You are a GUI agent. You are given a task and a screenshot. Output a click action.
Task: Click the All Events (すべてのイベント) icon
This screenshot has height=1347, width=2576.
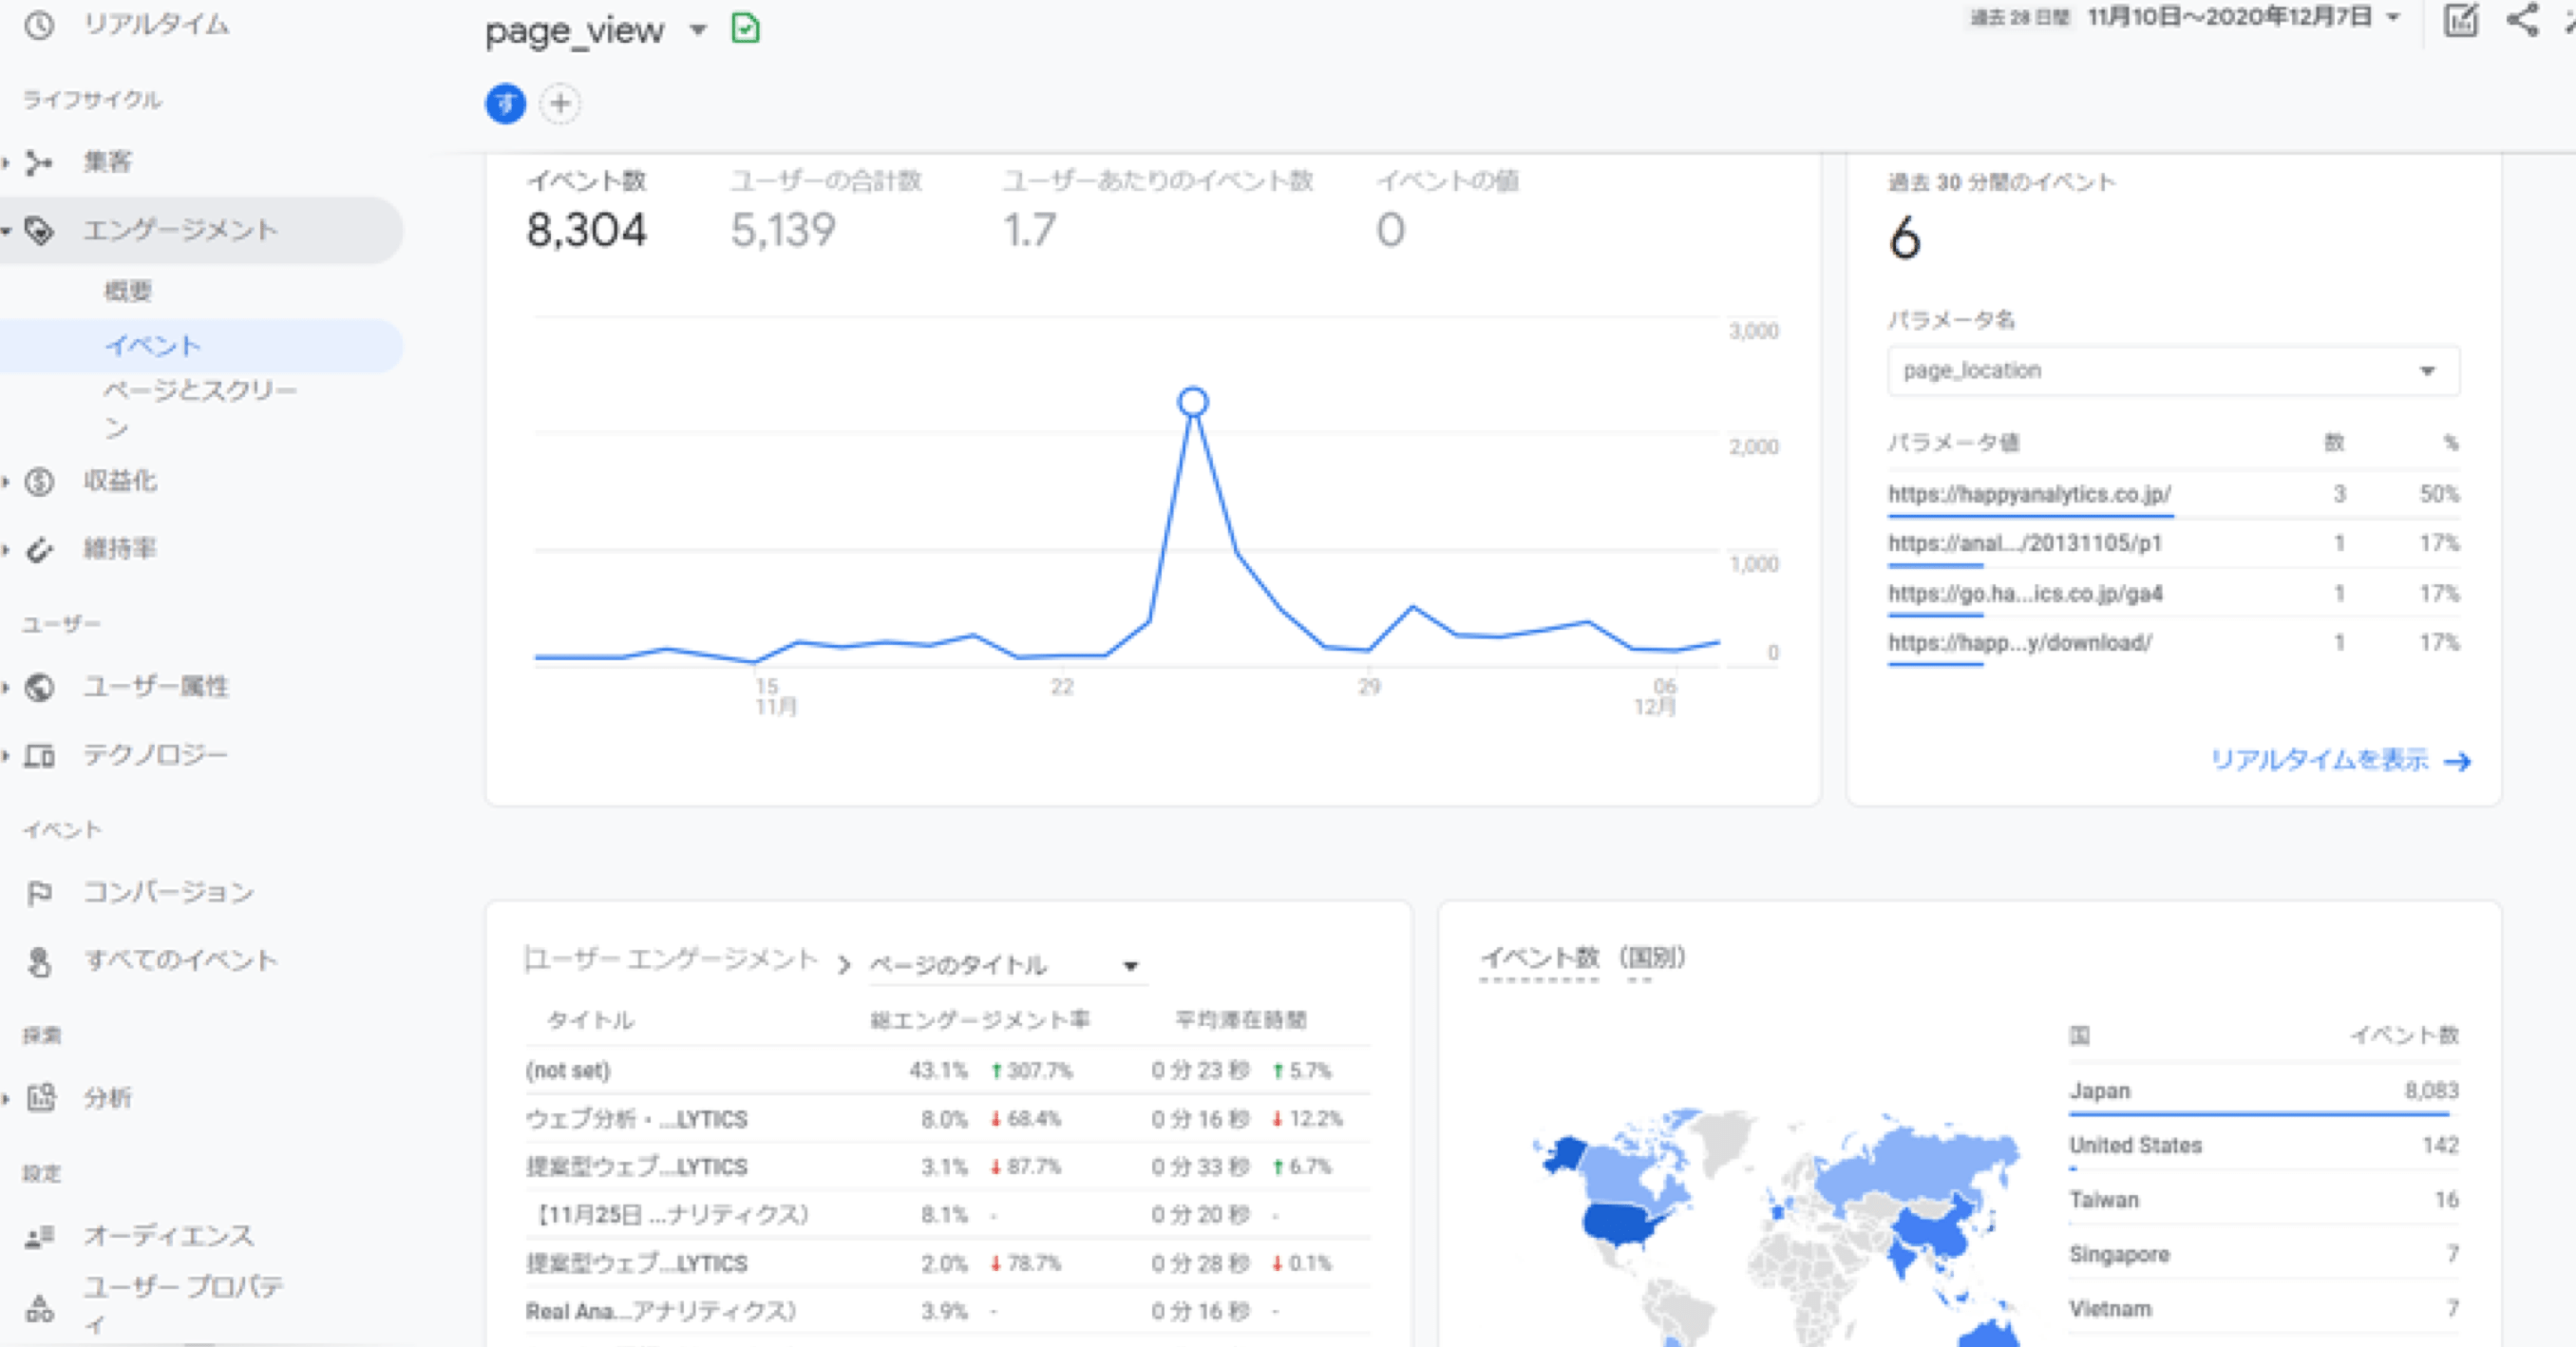[x=39, y=961]
